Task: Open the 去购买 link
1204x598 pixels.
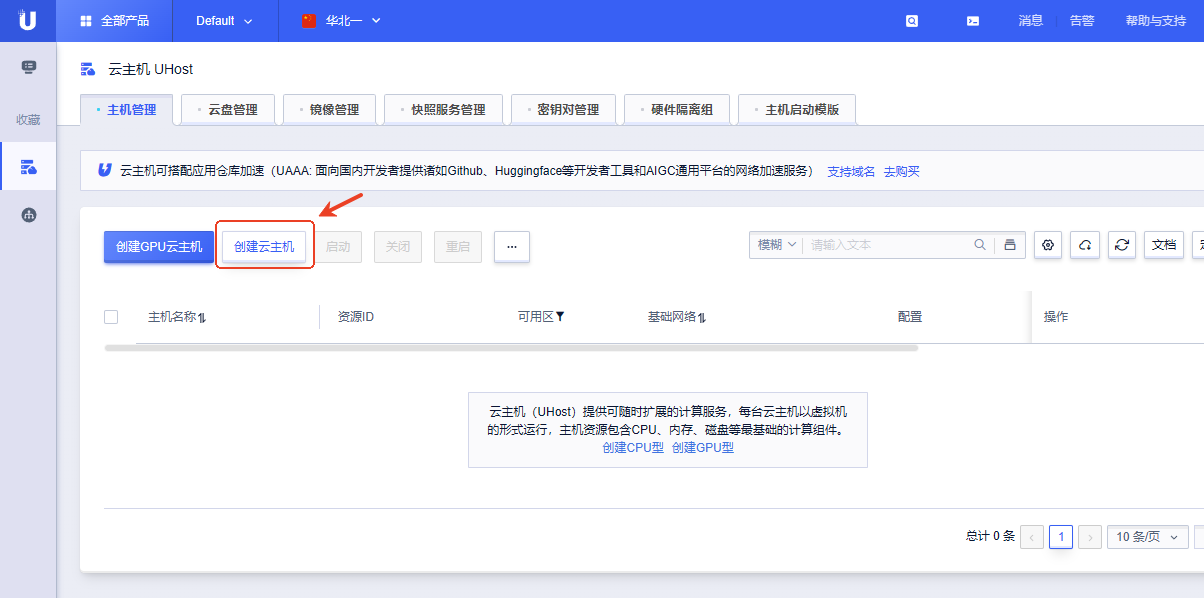Action: point(901,171)
